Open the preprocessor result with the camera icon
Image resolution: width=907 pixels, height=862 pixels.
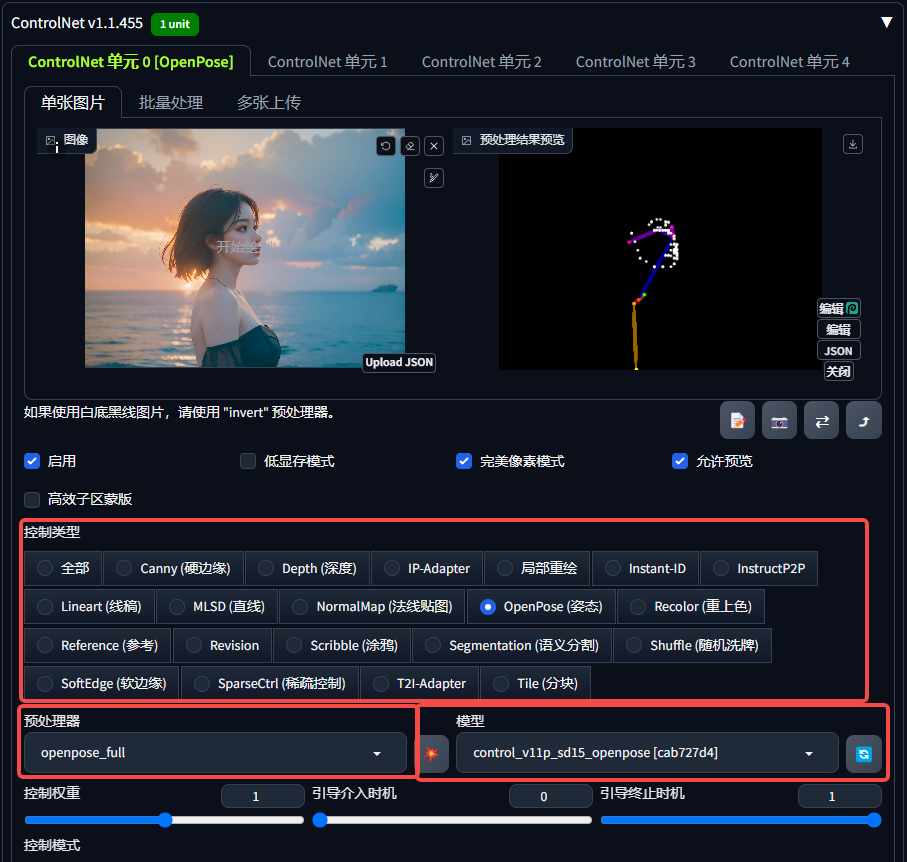click(x=779, y=420)
